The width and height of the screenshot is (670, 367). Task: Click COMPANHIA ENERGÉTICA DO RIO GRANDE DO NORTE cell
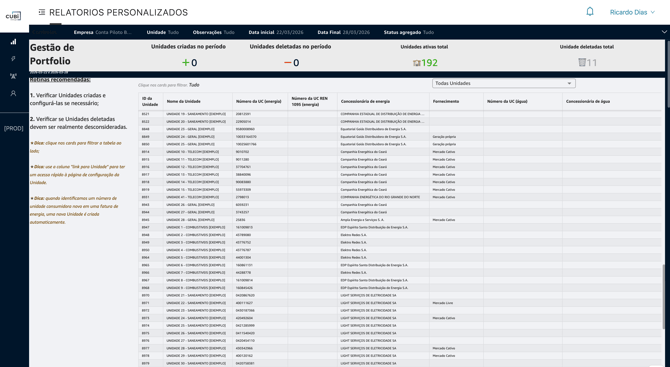click(383, 197)
